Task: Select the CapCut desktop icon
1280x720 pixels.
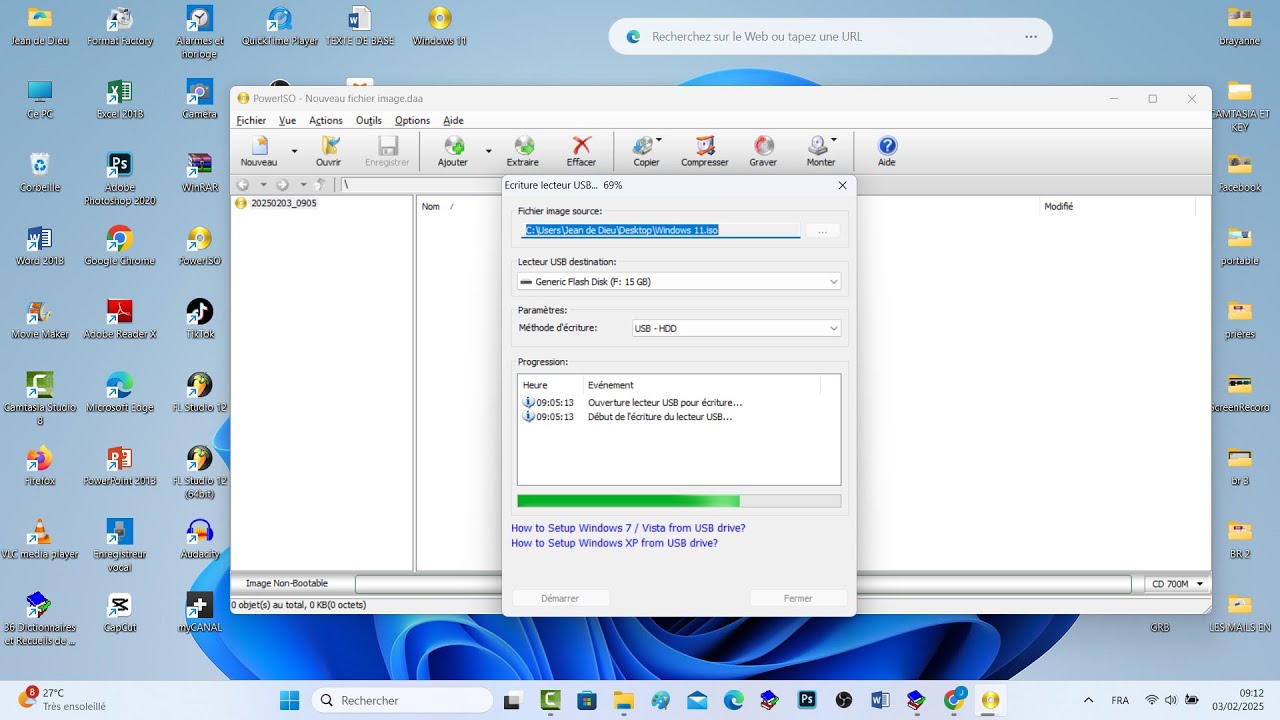Action: (x=120, y=612)
